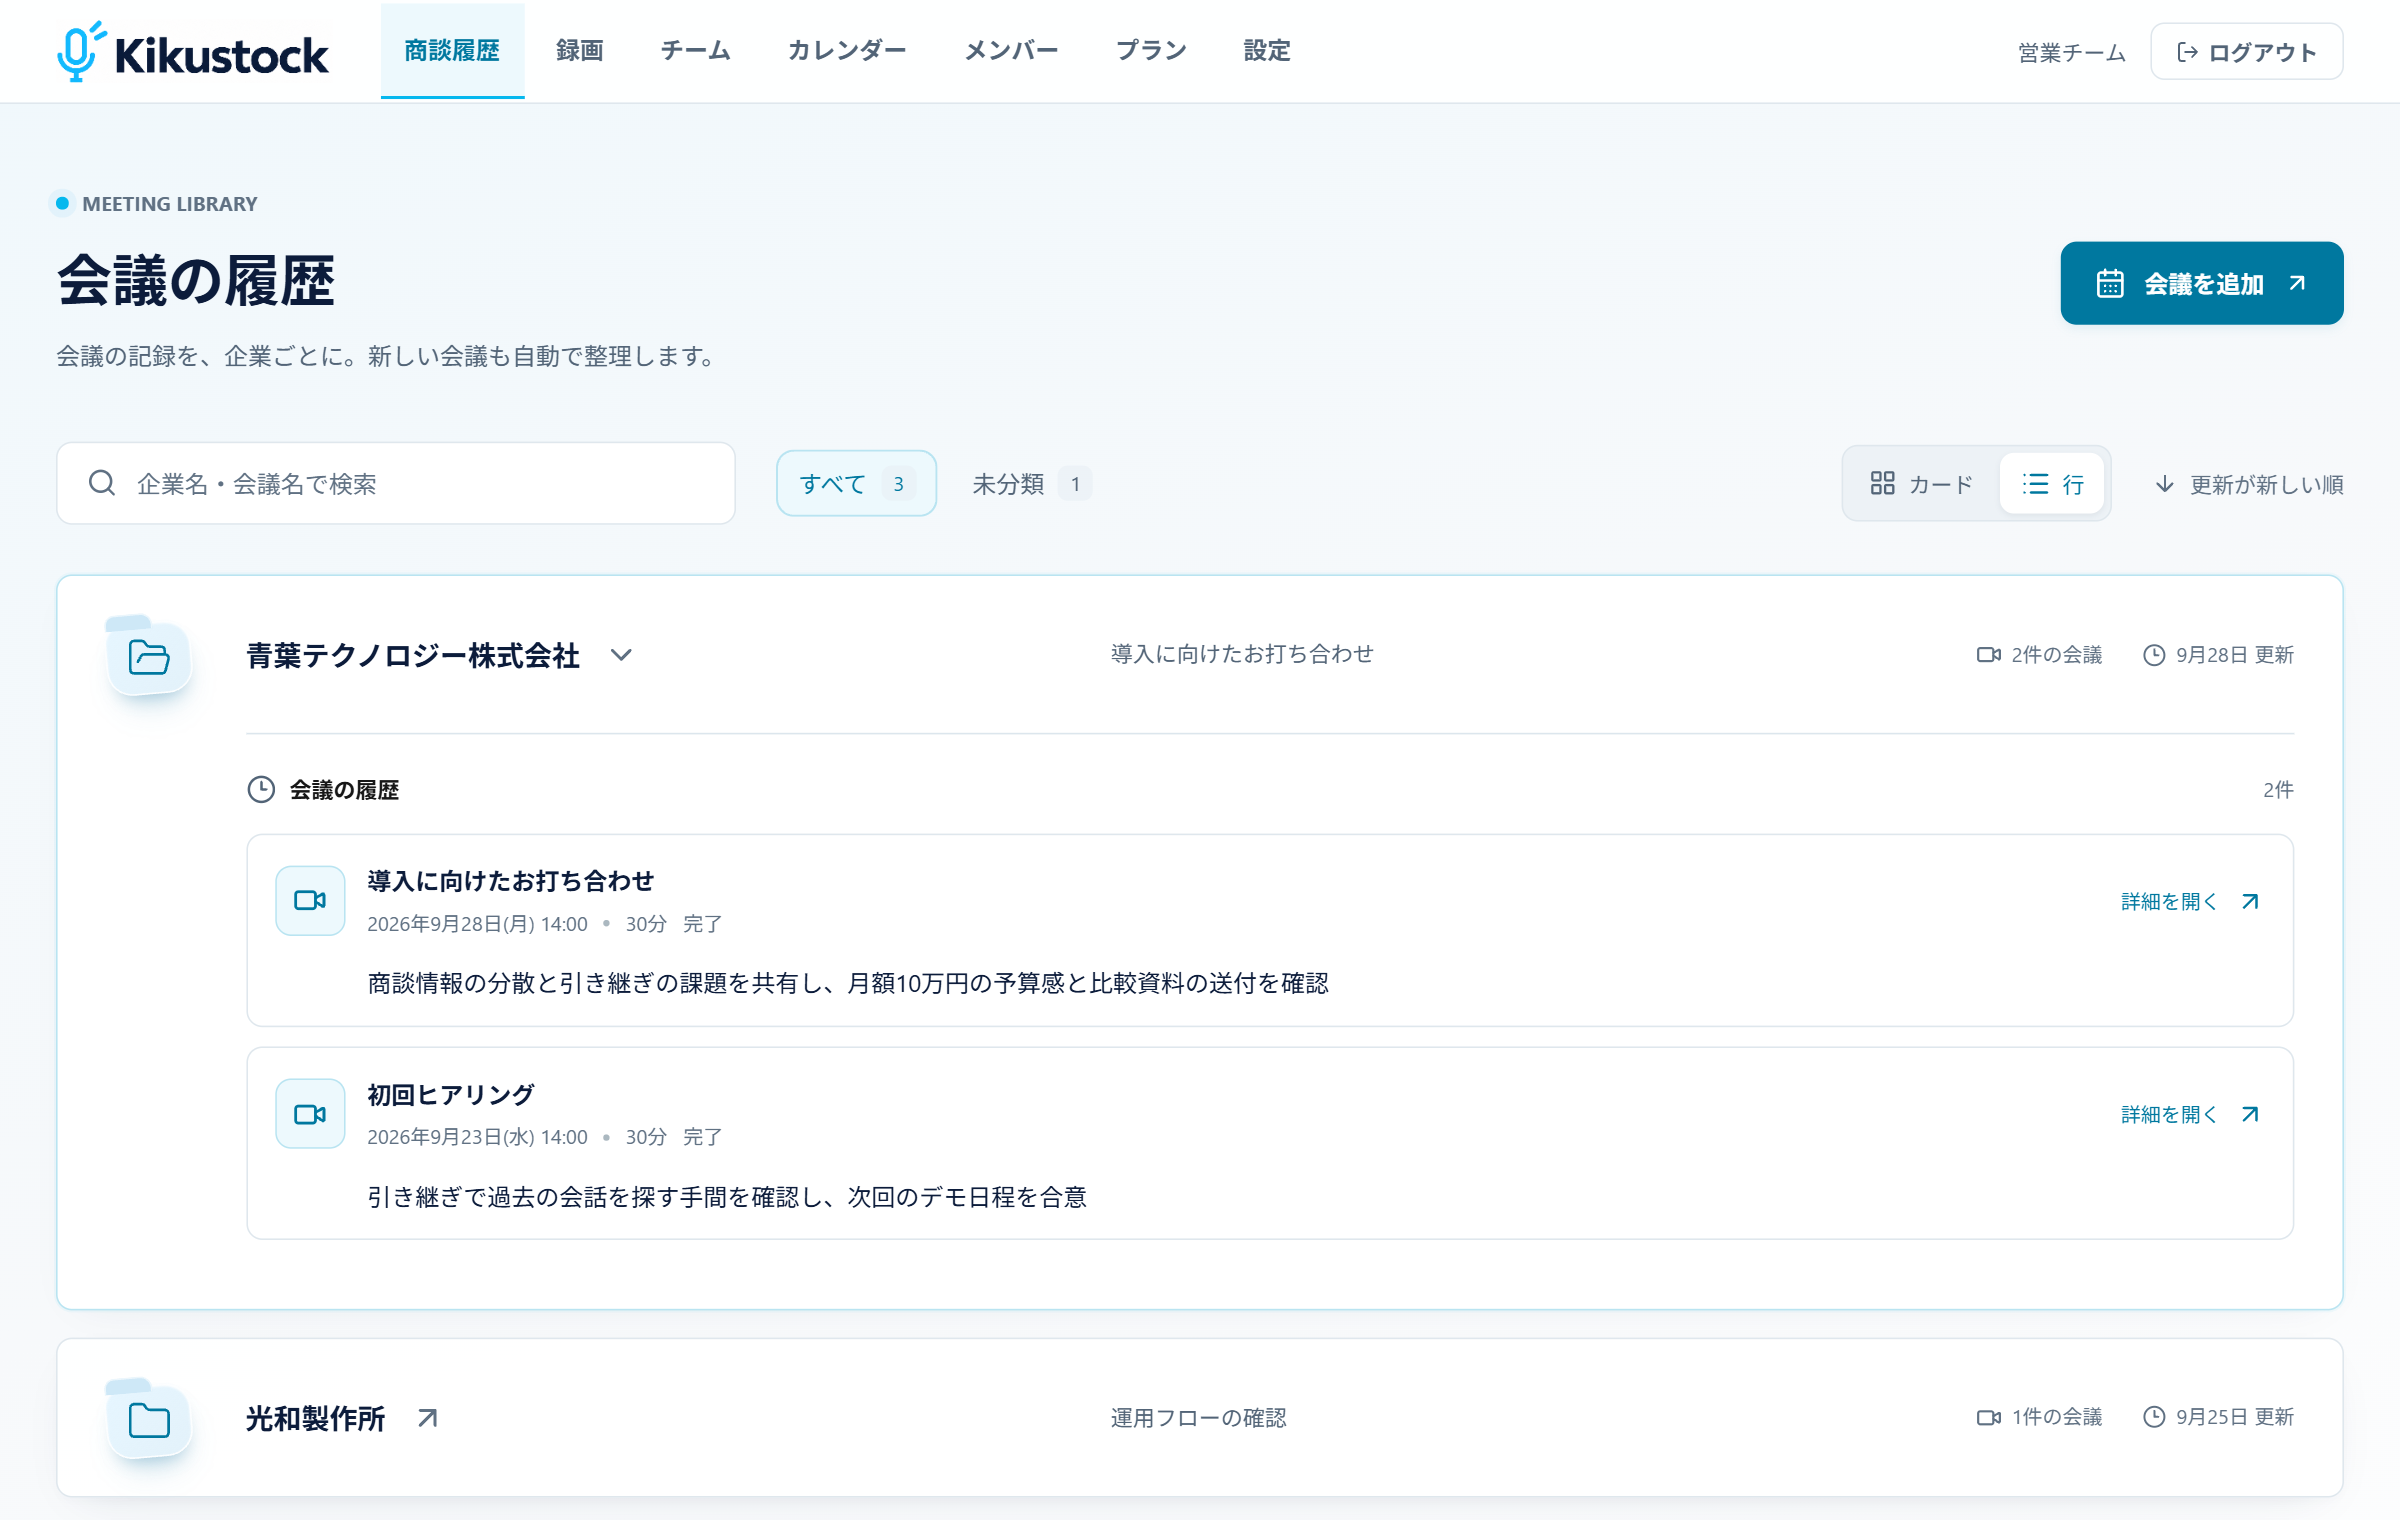Open 詳細を開く for 導入に向けたお打ち合わせ
The width and height of the screenshot is (2400, 1520).
click(x=2190, y=901)
